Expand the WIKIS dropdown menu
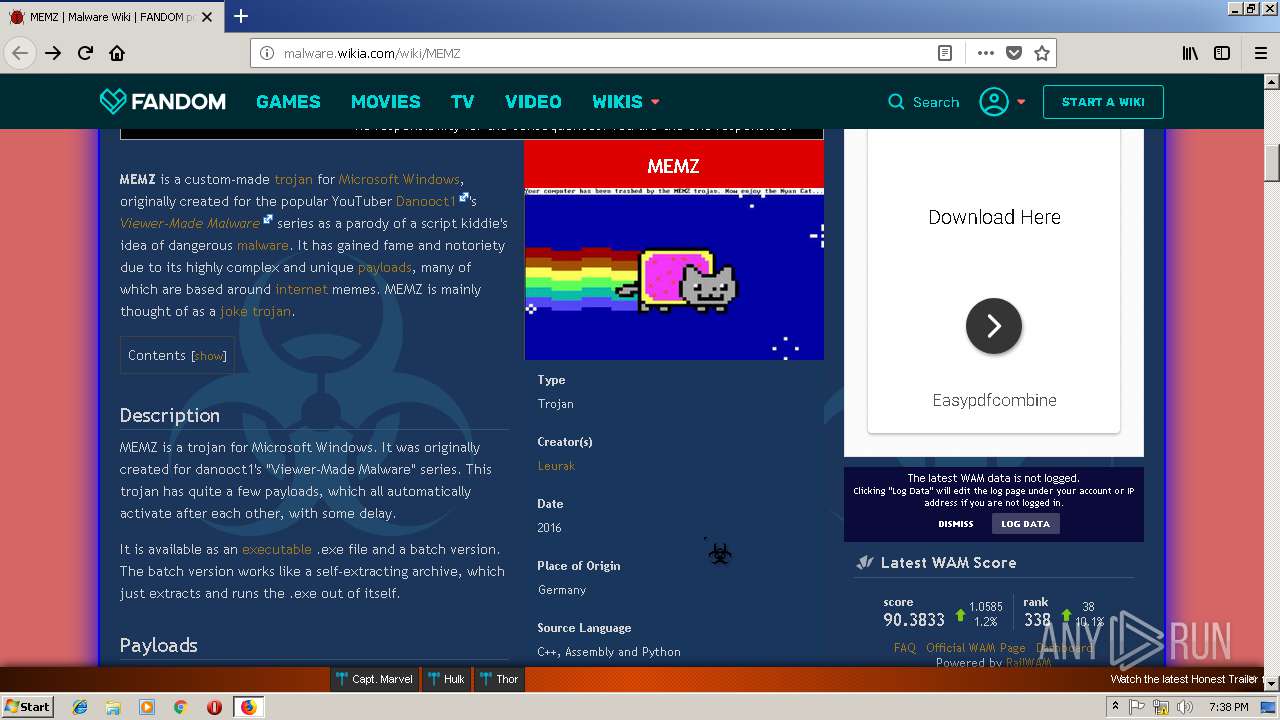 pos(626,101)
